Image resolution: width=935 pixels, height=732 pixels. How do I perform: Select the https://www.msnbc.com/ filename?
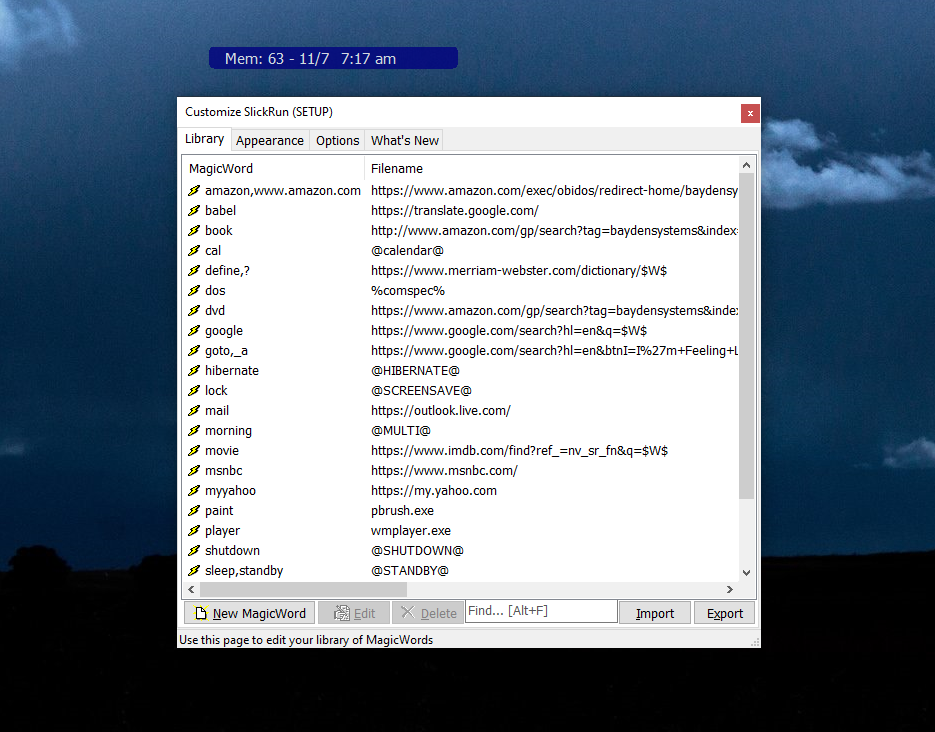pos(444,470)
